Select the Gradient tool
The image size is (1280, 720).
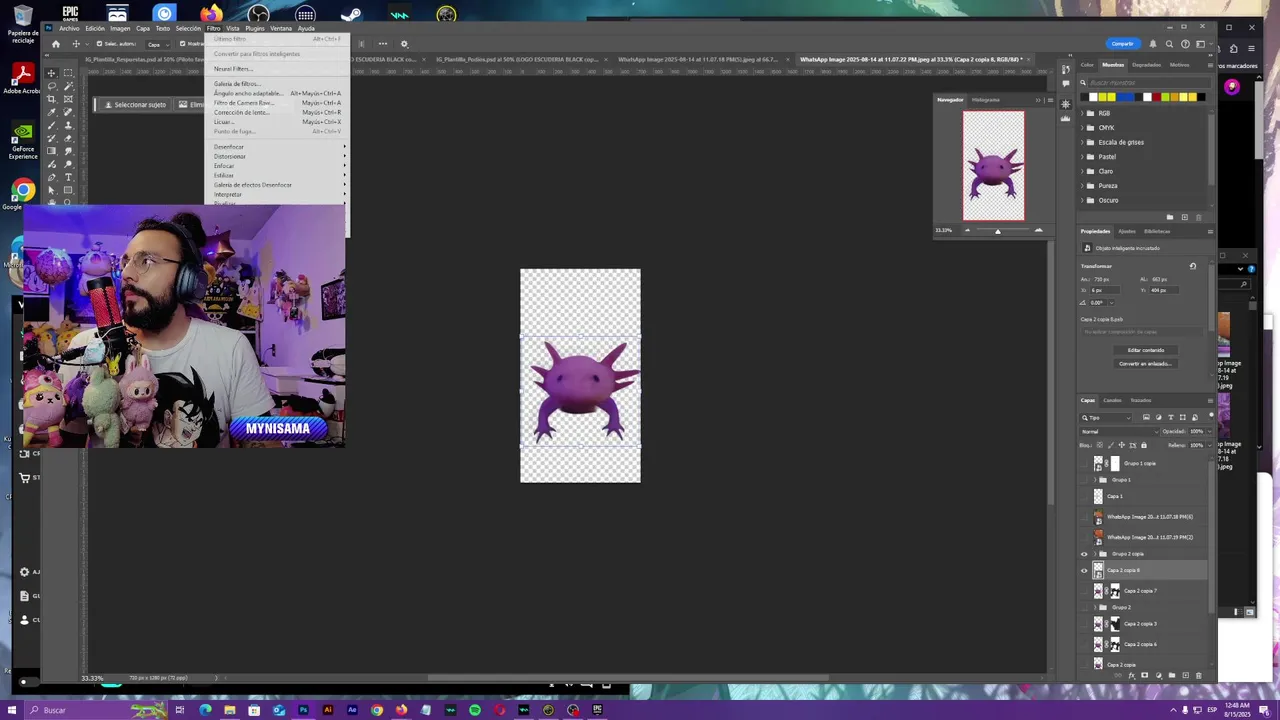point(51,151)
